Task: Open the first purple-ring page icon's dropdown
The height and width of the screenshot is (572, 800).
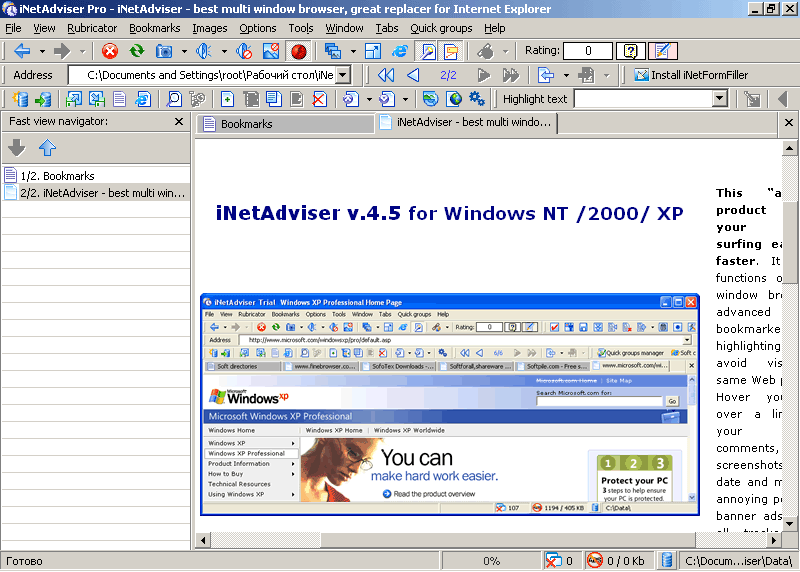Action: click(369, 100)
